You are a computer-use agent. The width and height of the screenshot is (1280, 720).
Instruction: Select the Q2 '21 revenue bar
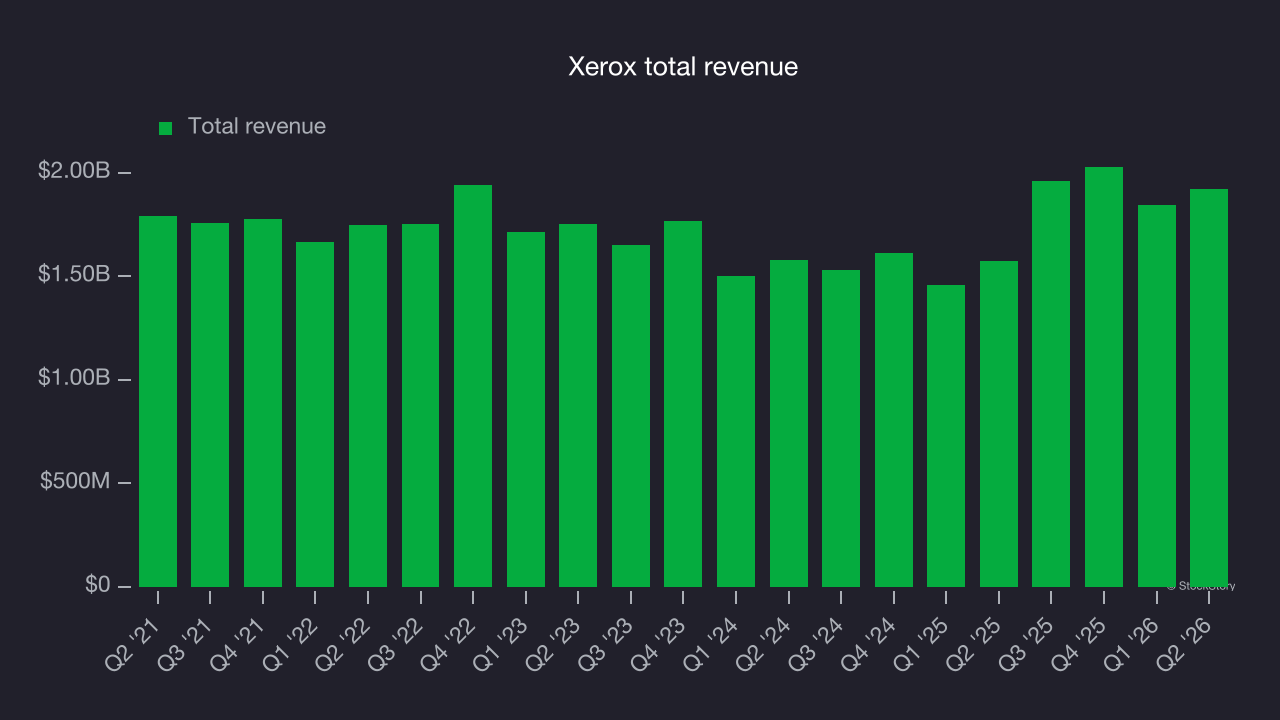pos(158,401)
